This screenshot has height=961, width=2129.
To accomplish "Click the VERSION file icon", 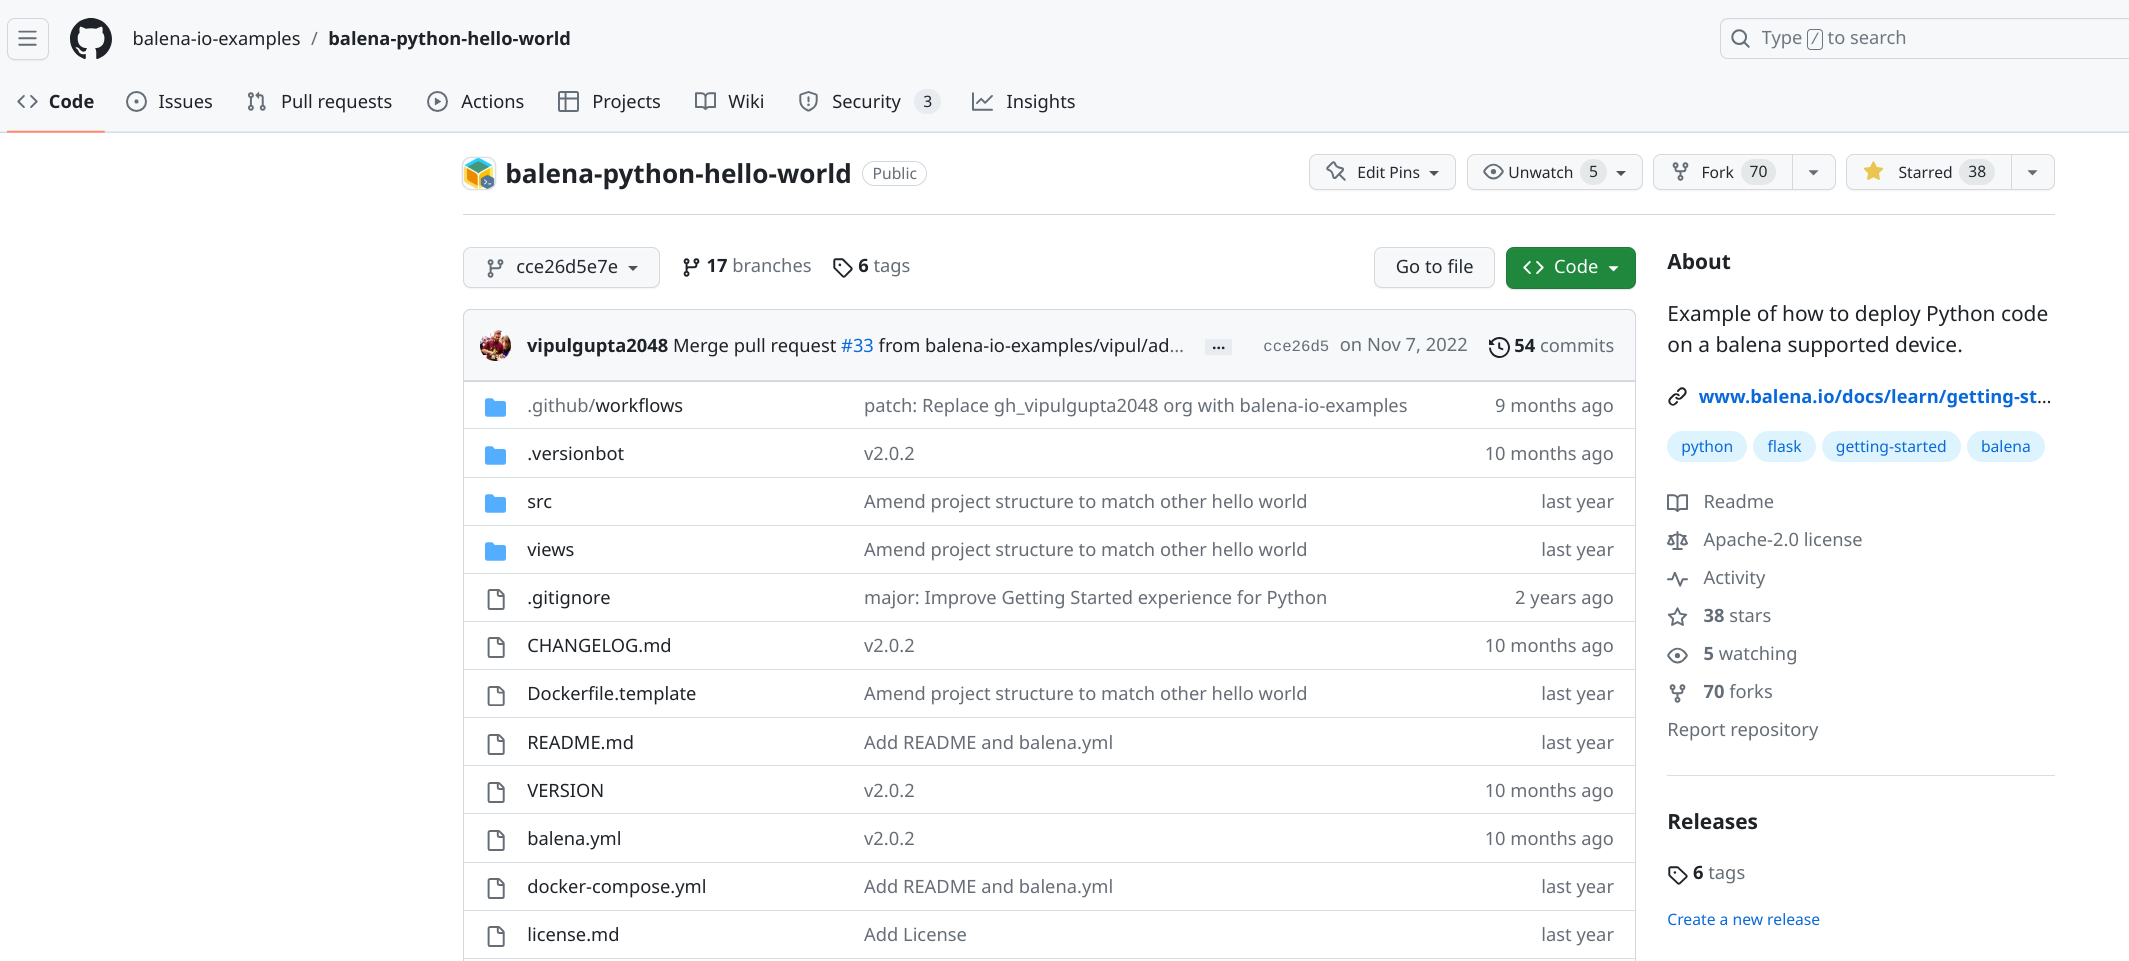I will 495,792.
